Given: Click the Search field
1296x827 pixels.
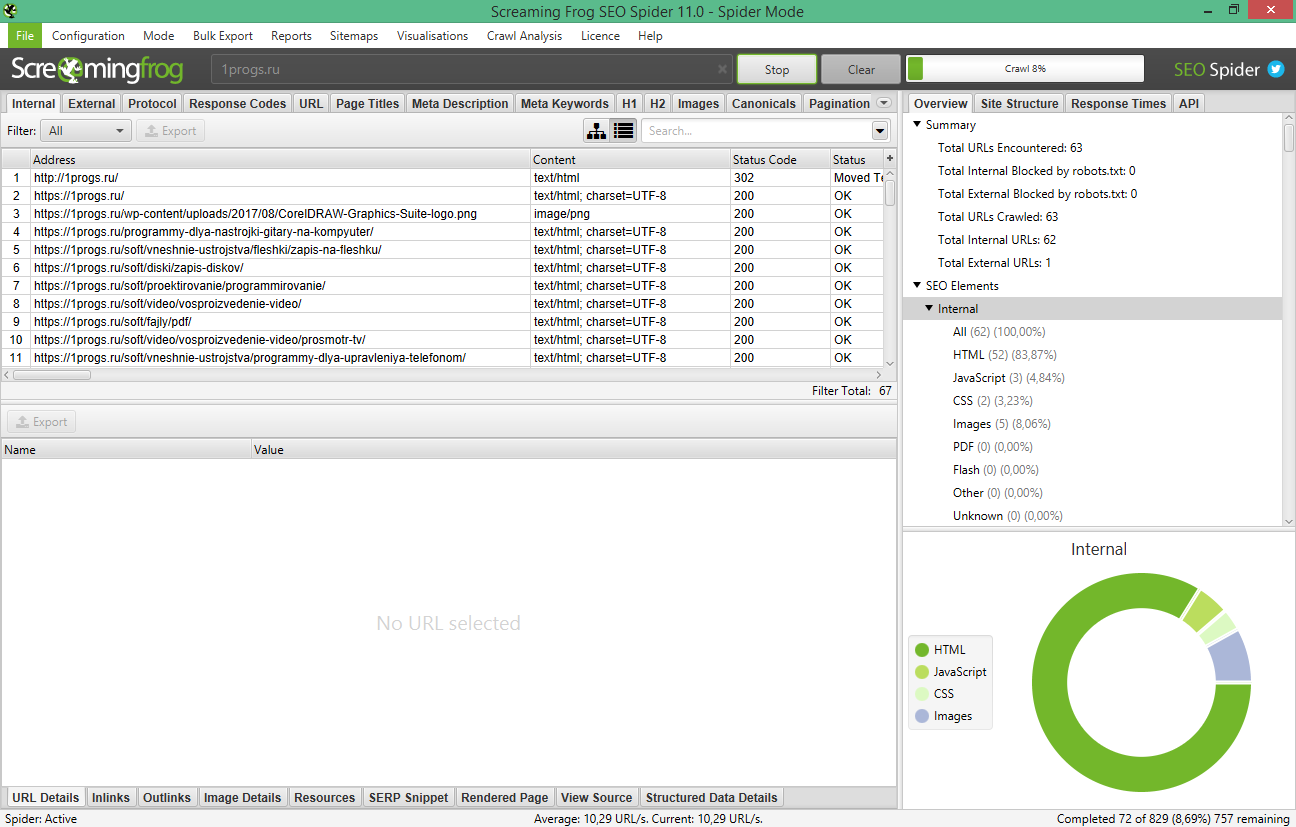Looking at the screenshot, I should point(757,131).
